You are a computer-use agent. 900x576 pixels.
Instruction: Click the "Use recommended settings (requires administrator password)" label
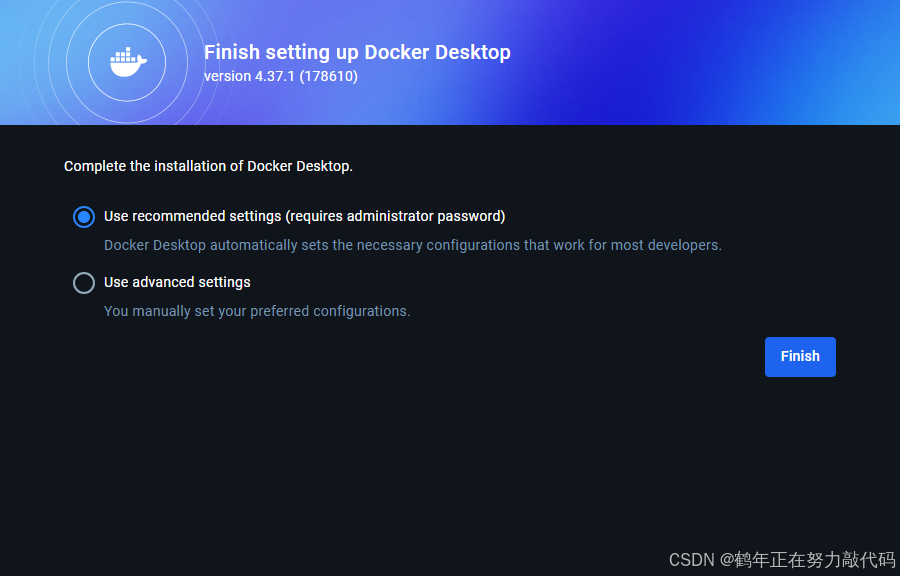[305, 216]
